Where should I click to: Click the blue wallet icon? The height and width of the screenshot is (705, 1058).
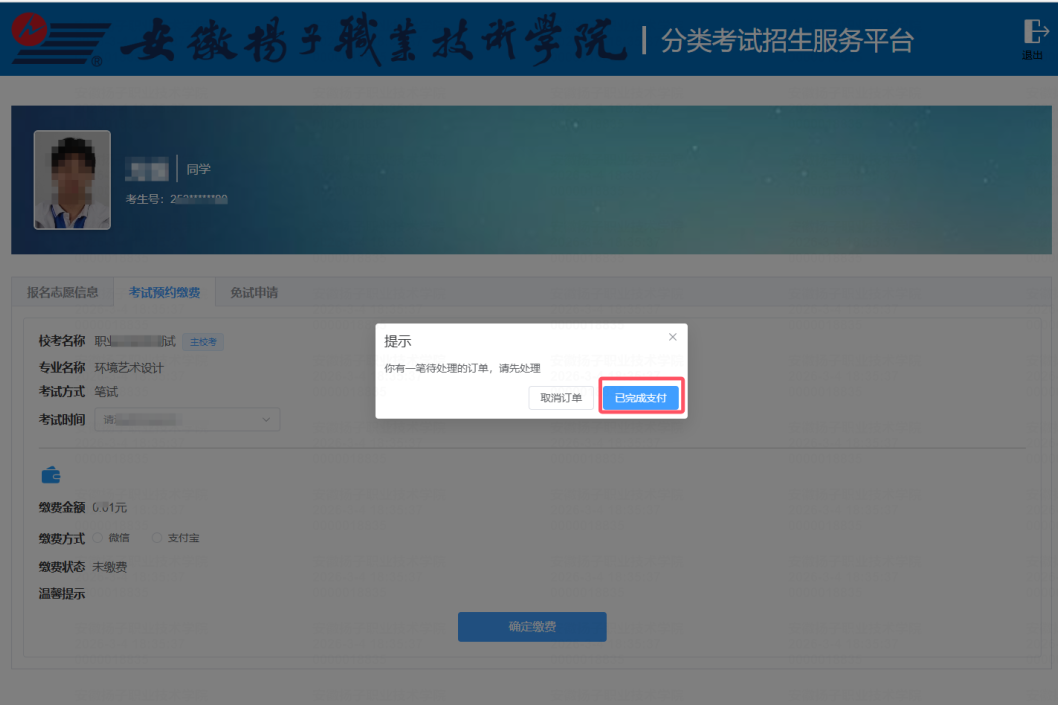(x=51, y=475)
